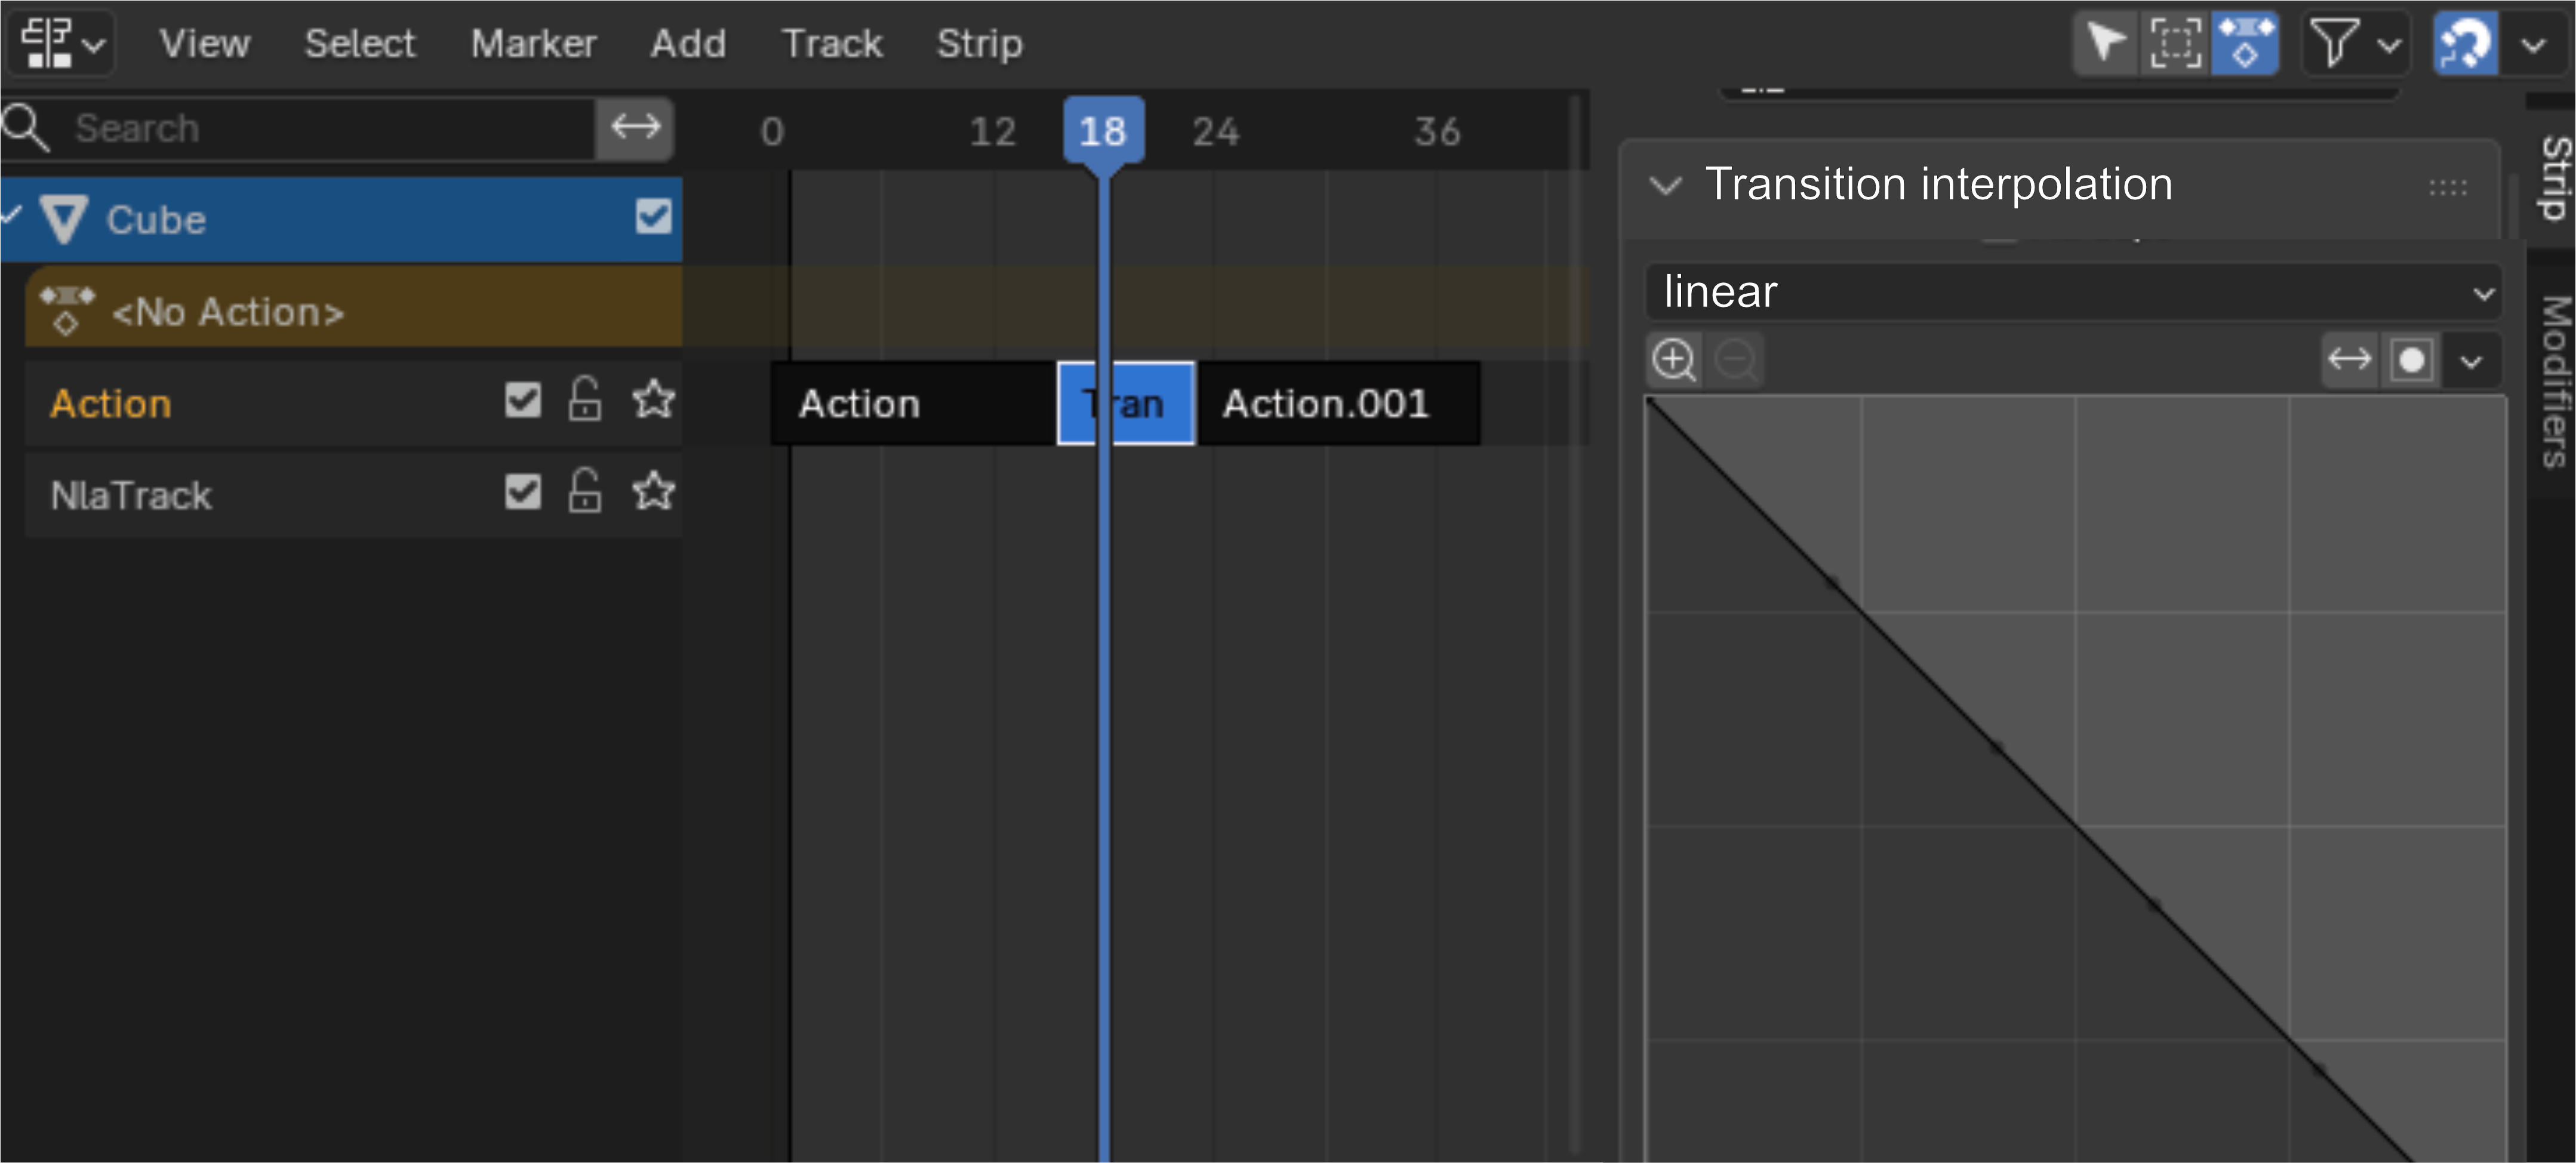
Task: Click the curve reset view arrows icon
Action: tap(2349, 359)
